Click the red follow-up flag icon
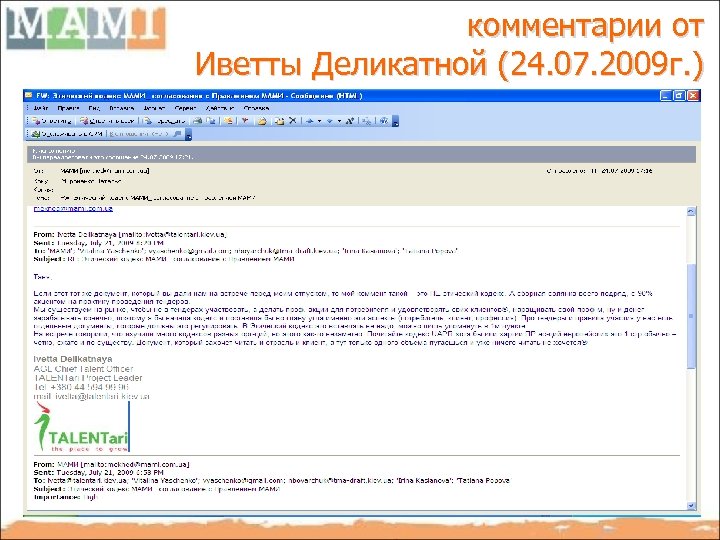The height and width of the screenshot is (540, 720). point(245,121)
